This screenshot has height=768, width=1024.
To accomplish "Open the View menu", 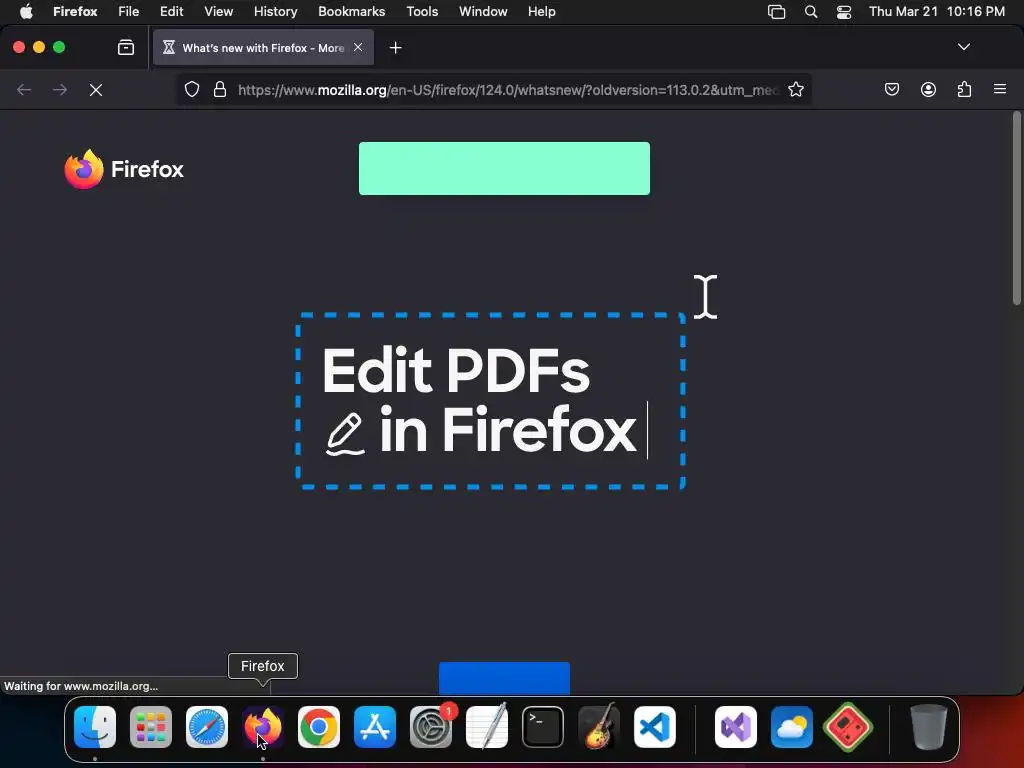I will pos(218,12).
